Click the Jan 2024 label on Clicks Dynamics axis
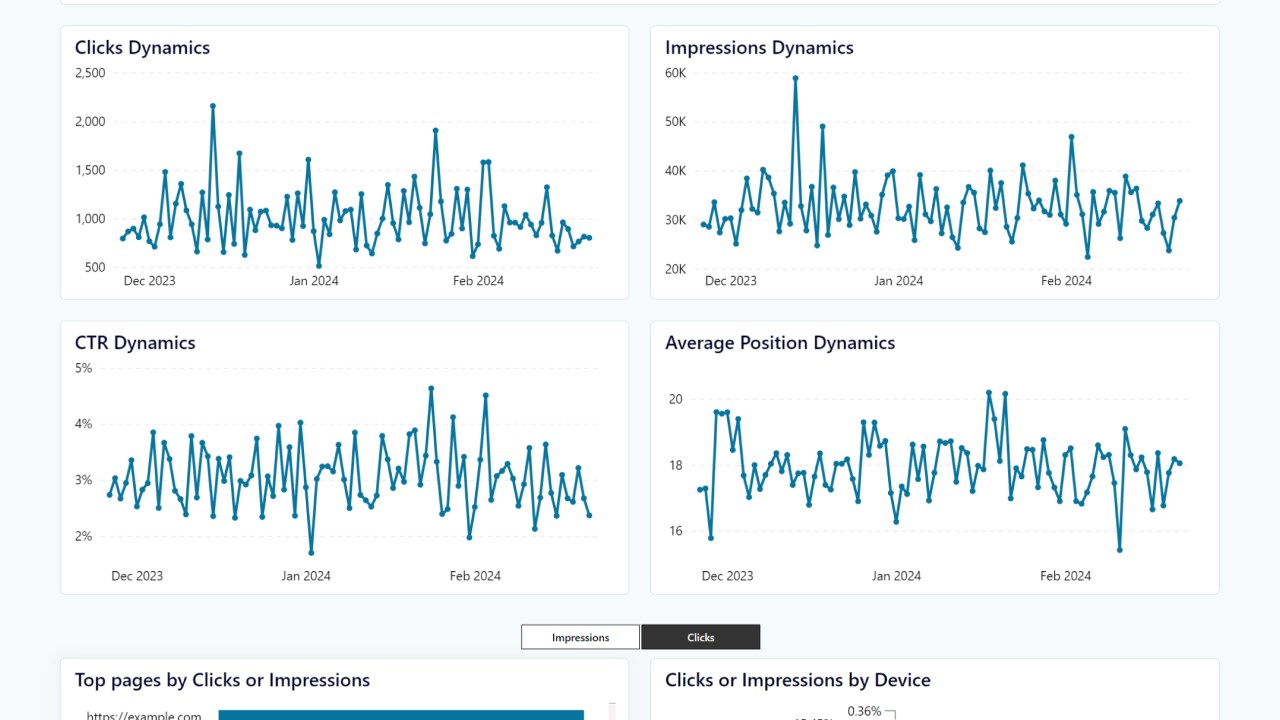Viewport: 1280px width, 720px height. pos(314,281)
